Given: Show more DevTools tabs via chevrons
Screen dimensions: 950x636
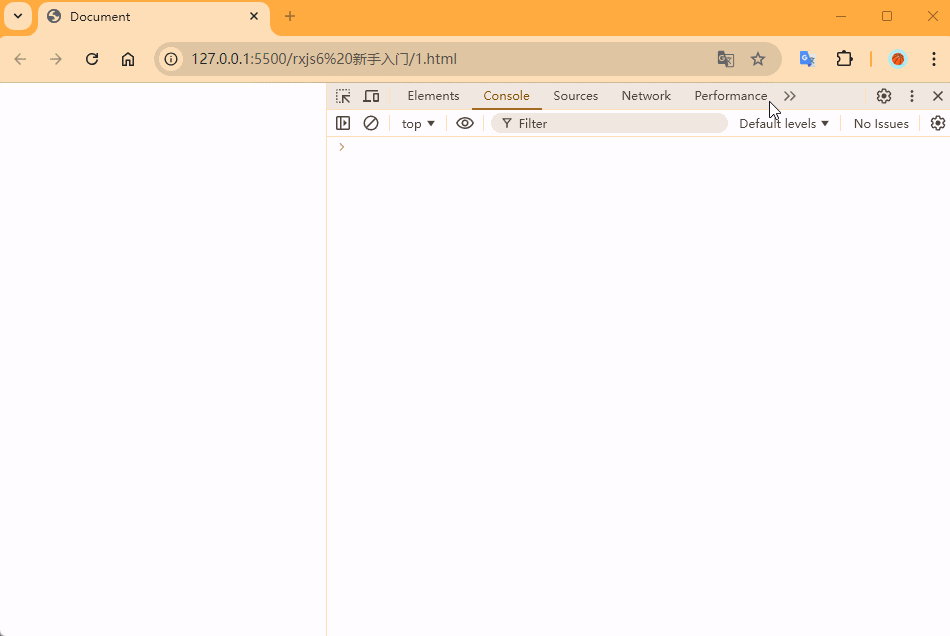Looking at the screenshot, I should 790,96.
